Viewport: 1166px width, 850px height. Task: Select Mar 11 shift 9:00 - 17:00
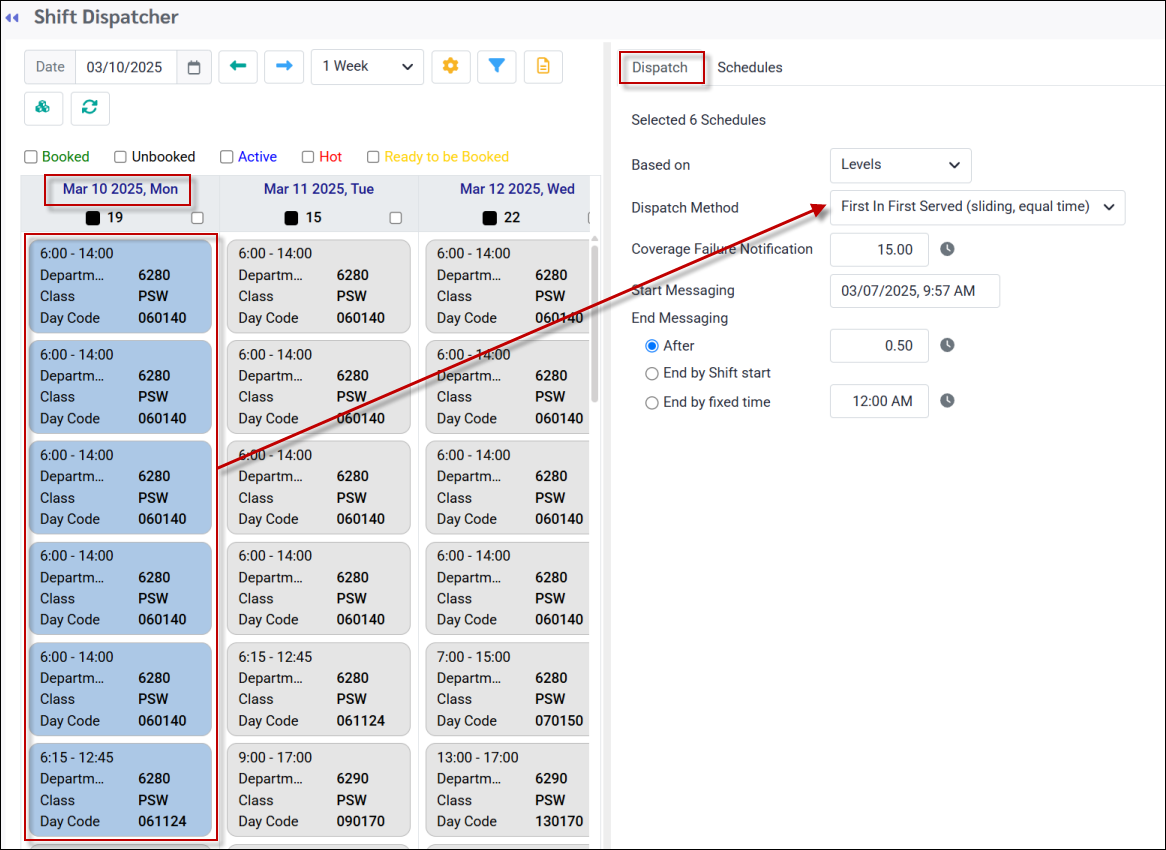pos(319,790)
